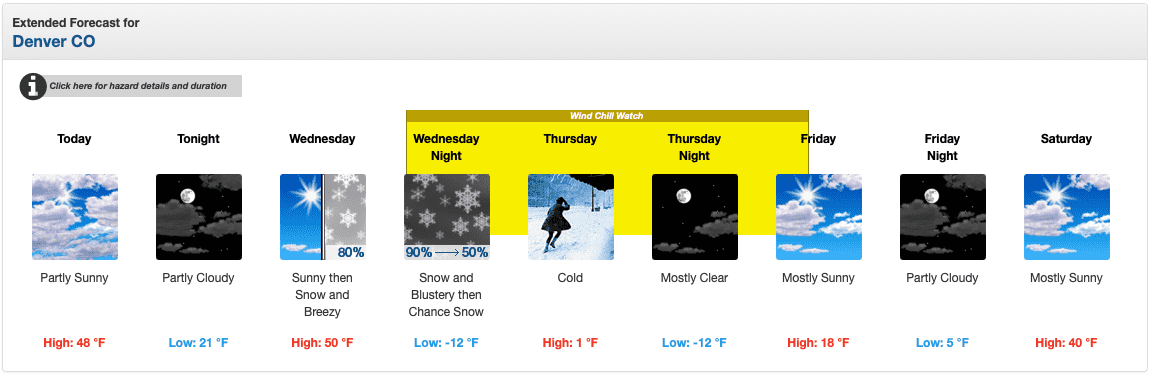Open Wednesday Night's snowflake 90% to 50% icon
The height and width of the screenshot is (378, 1153).
tap(447, 217)
